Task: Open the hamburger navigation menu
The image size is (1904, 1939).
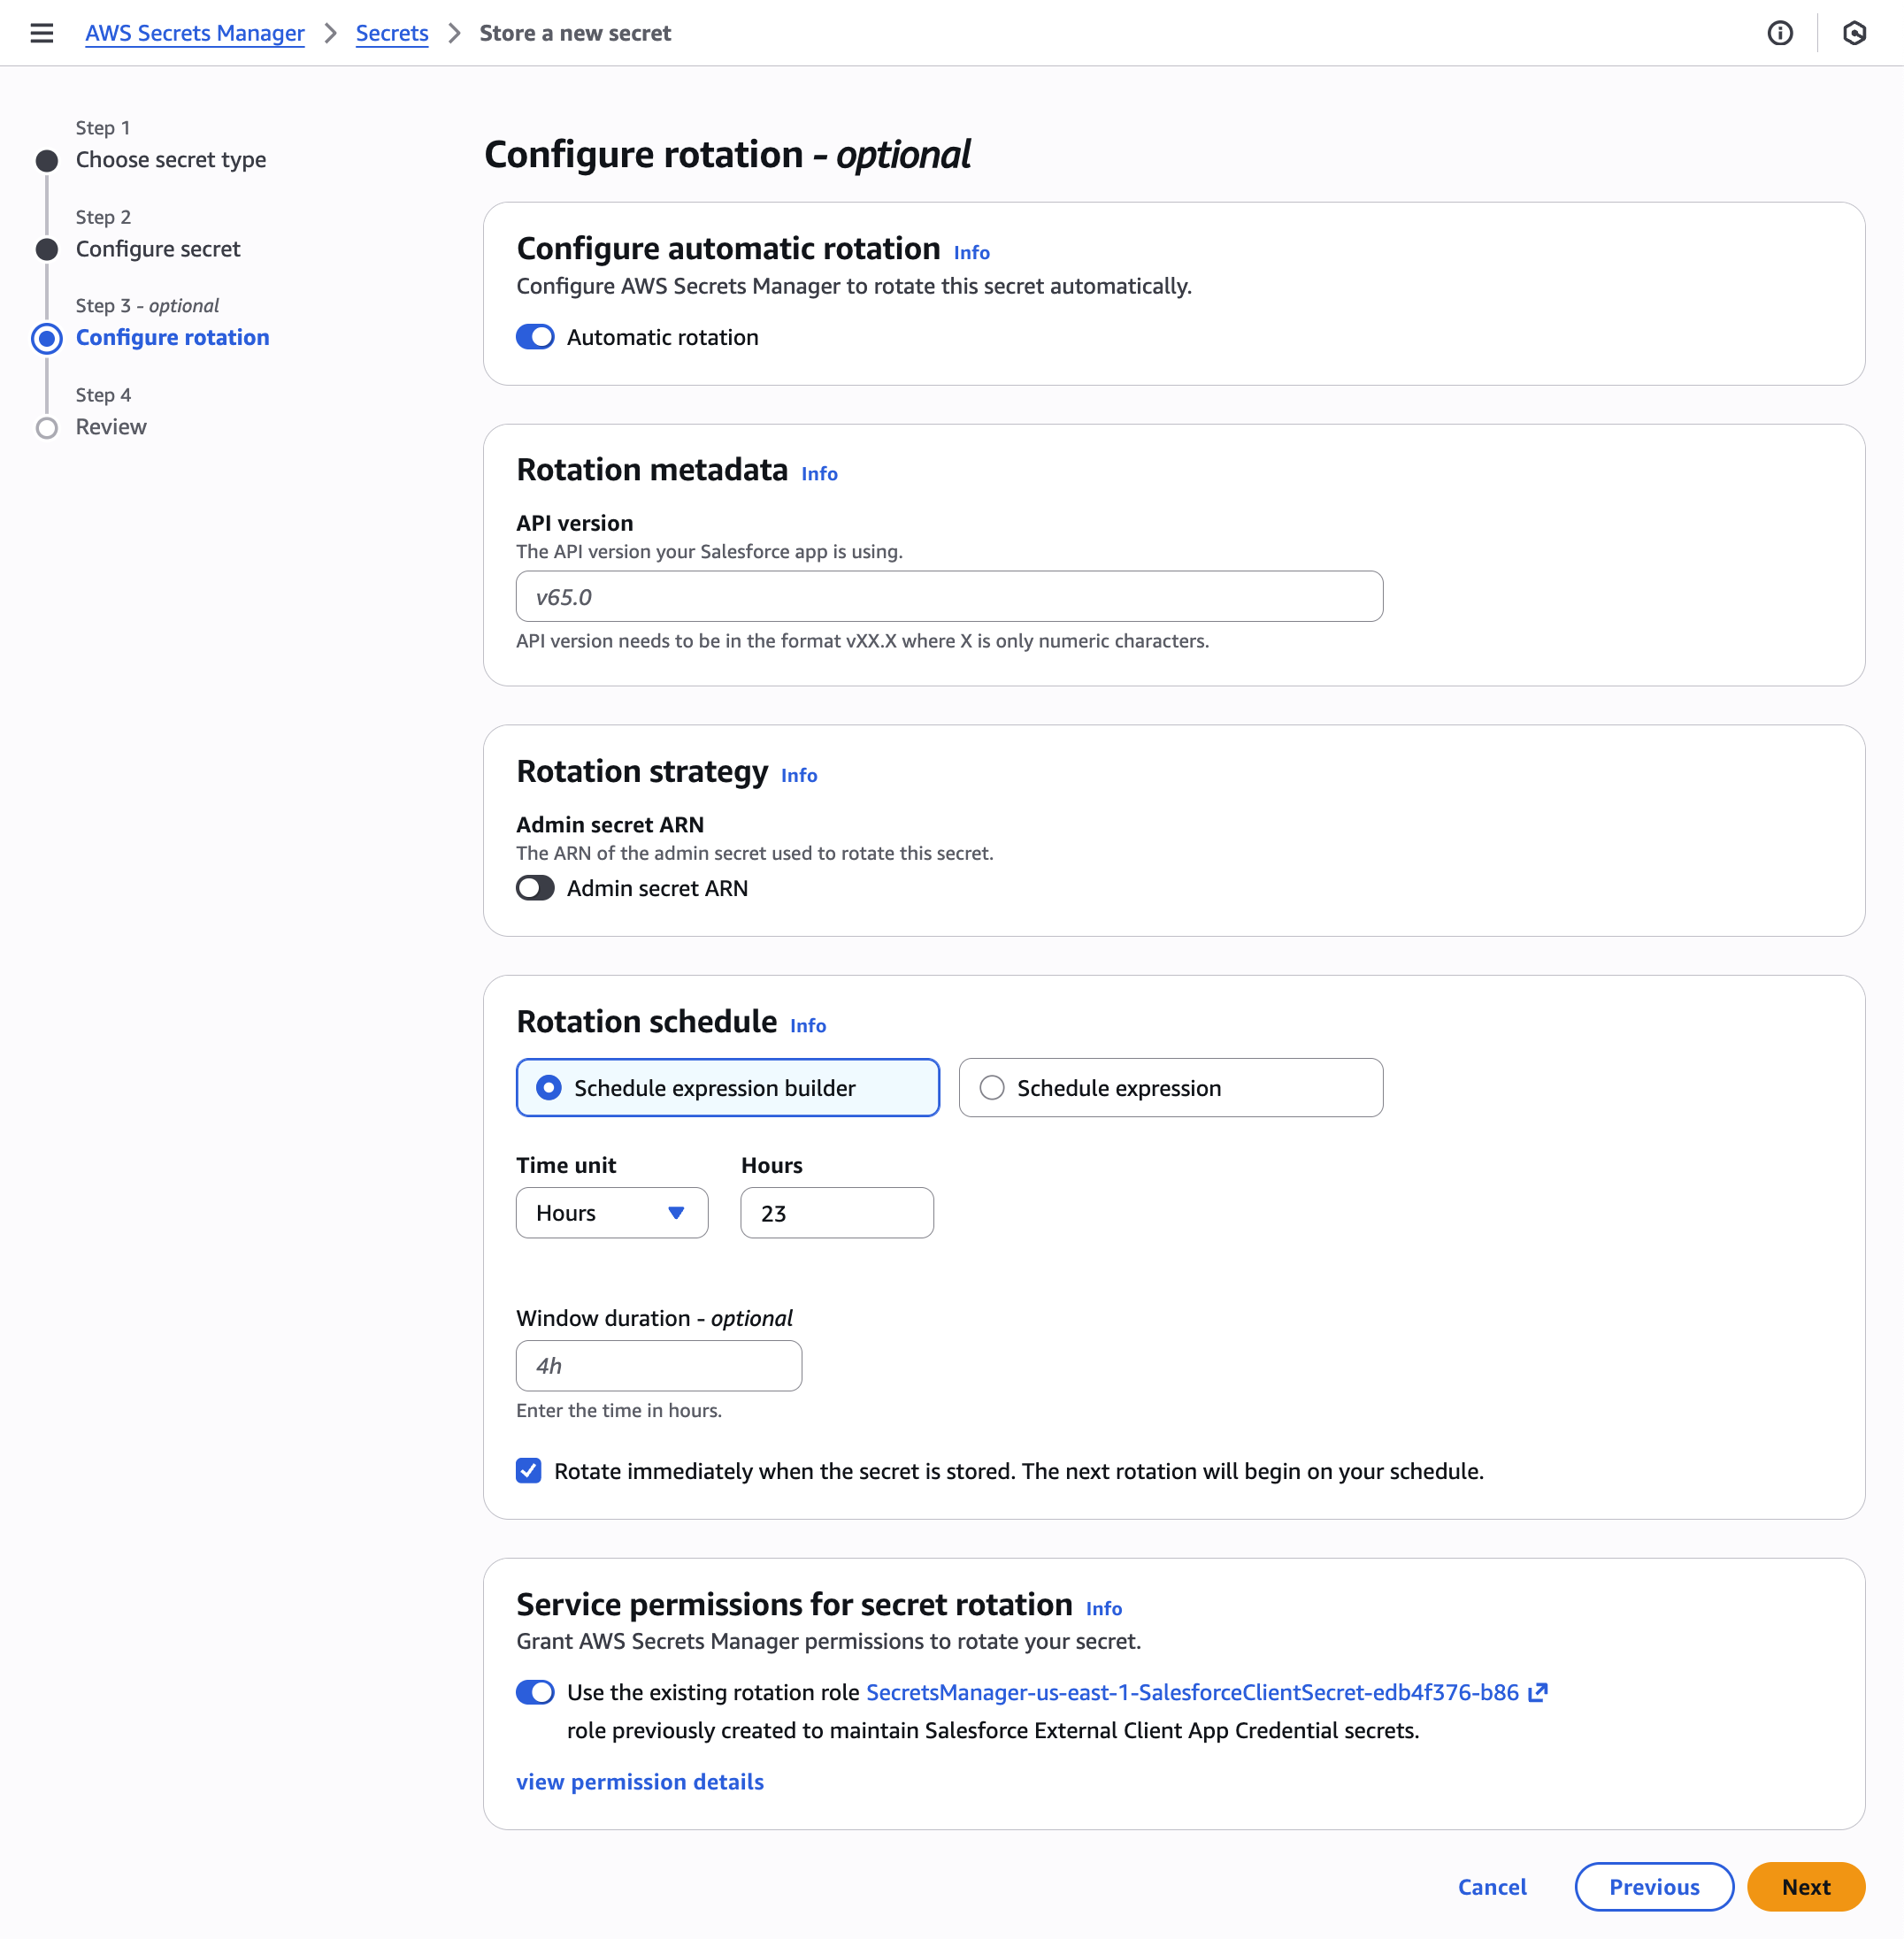Action: click(41, 33)
